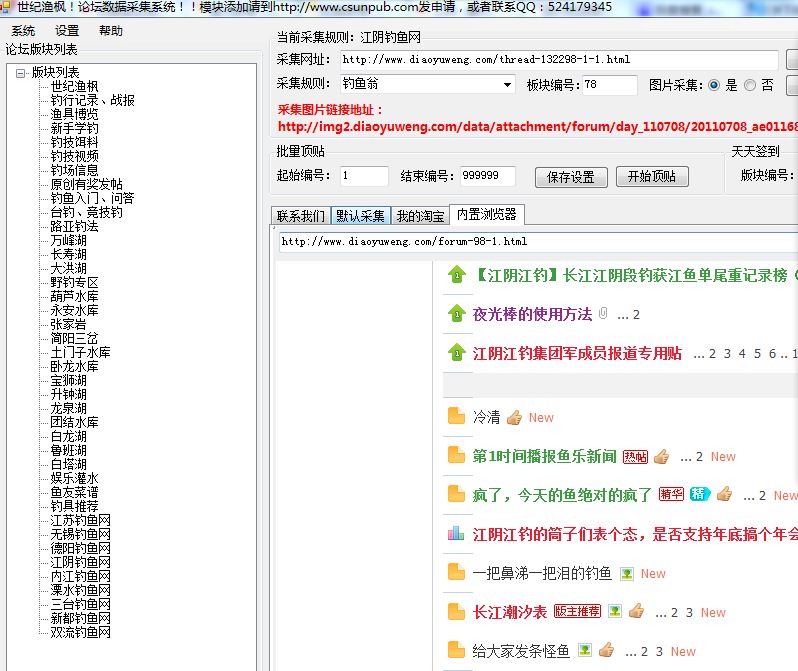Click folder icon beside 疯了，今天的鱼绝对的疯了

pos(457,494)
